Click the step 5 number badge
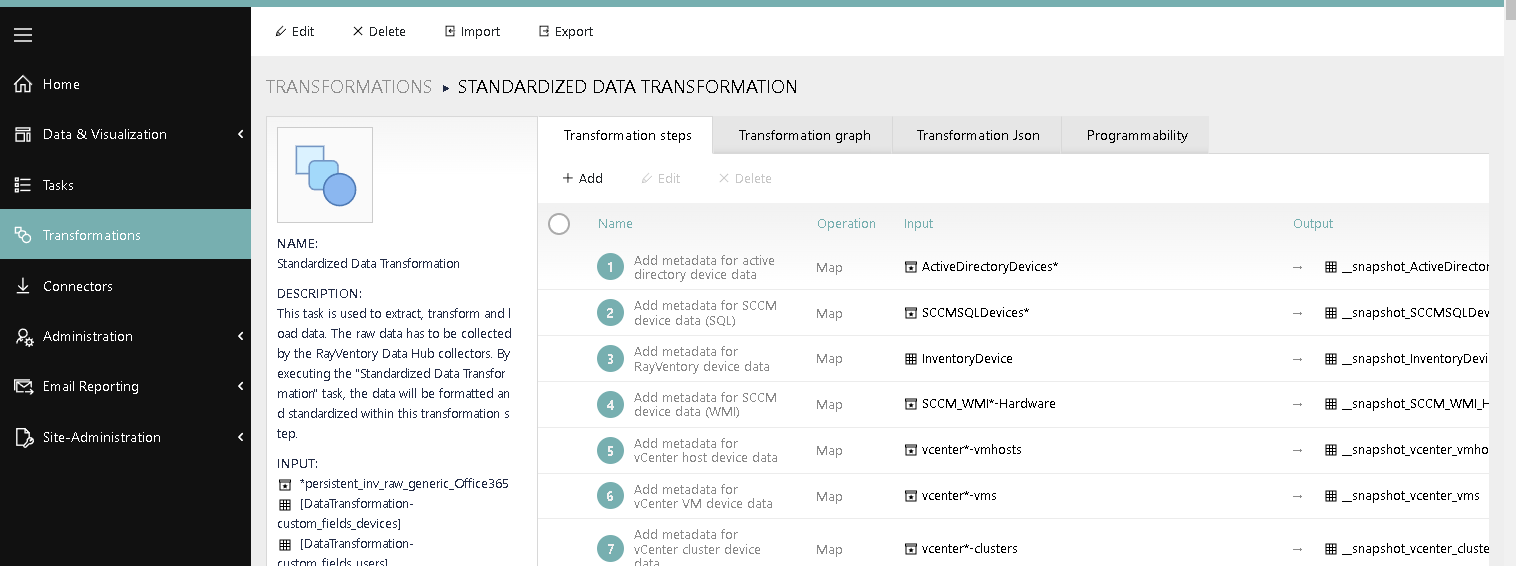 coord(610,450)
